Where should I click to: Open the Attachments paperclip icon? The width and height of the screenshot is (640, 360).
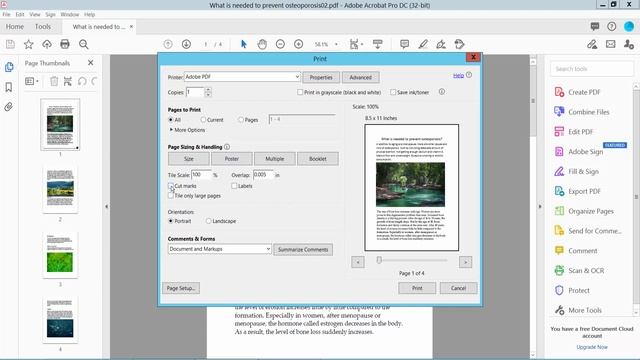tap(9, 107)
